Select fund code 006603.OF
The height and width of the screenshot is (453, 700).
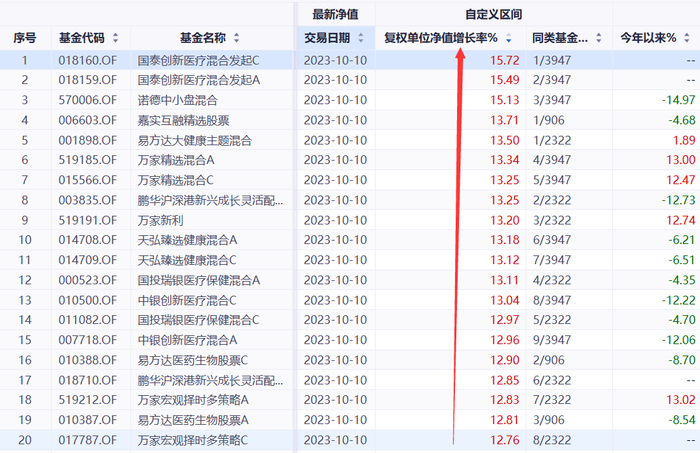coord(88,120)
